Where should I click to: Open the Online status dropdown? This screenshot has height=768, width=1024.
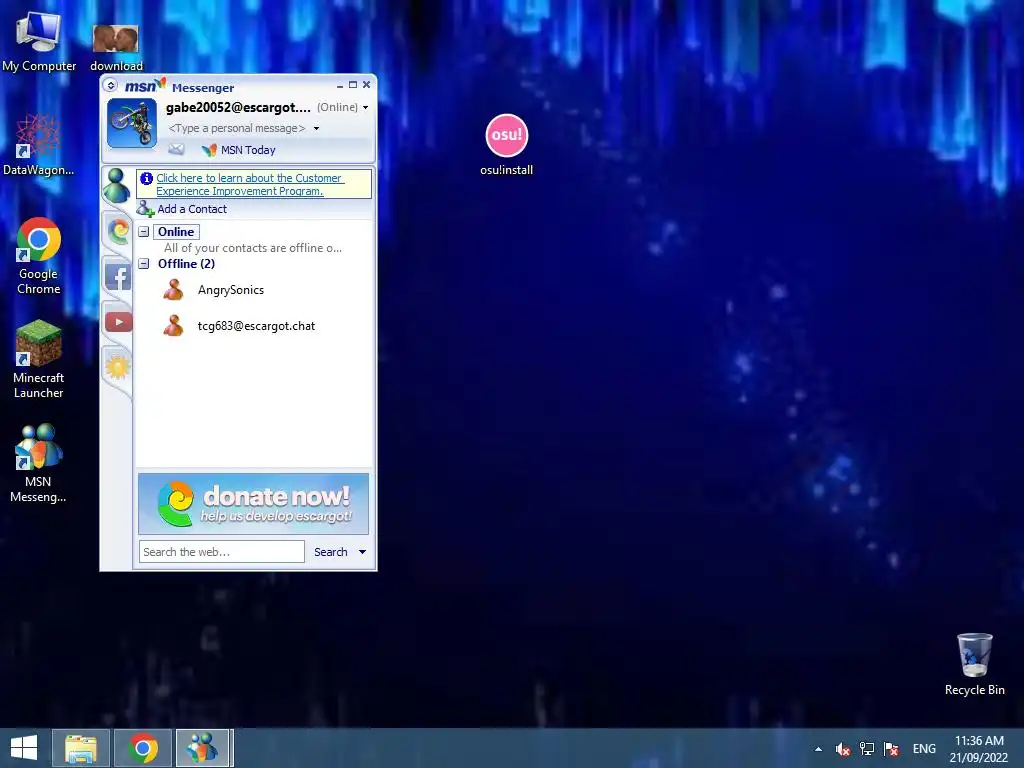(x=343, y=107)
